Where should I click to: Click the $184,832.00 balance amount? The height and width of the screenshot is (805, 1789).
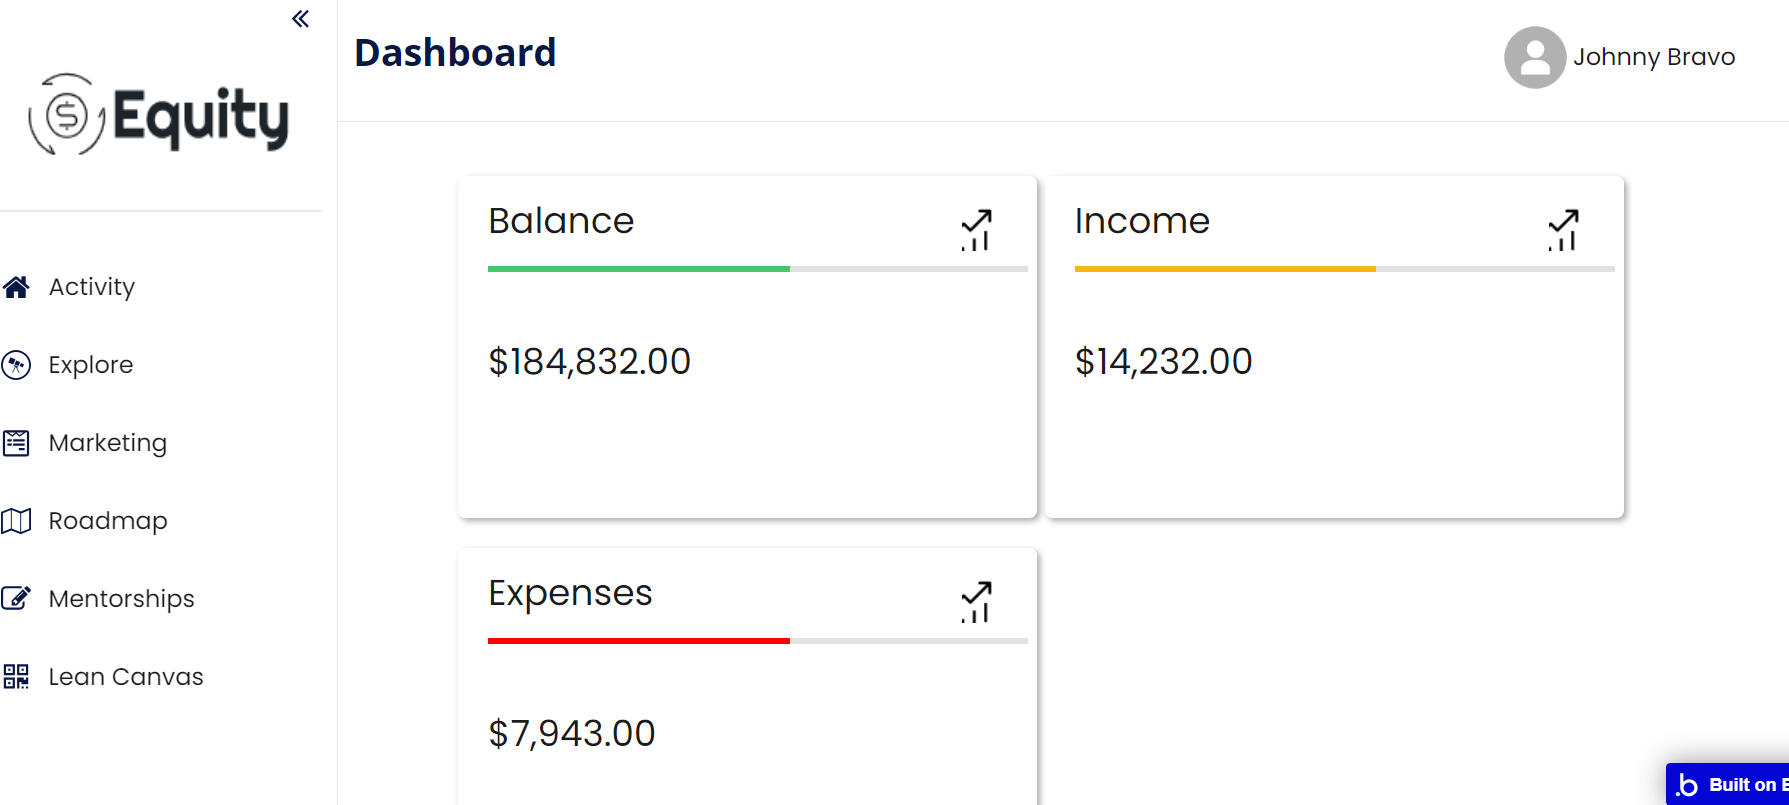[589, 362]
